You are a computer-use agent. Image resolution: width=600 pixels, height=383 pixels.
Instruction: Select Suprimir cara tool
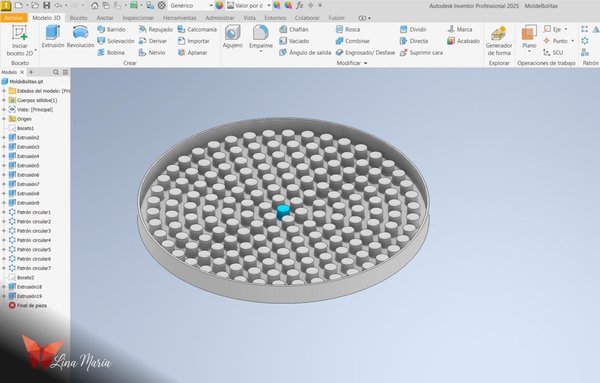pyautogui.click(x=421, y=52)
